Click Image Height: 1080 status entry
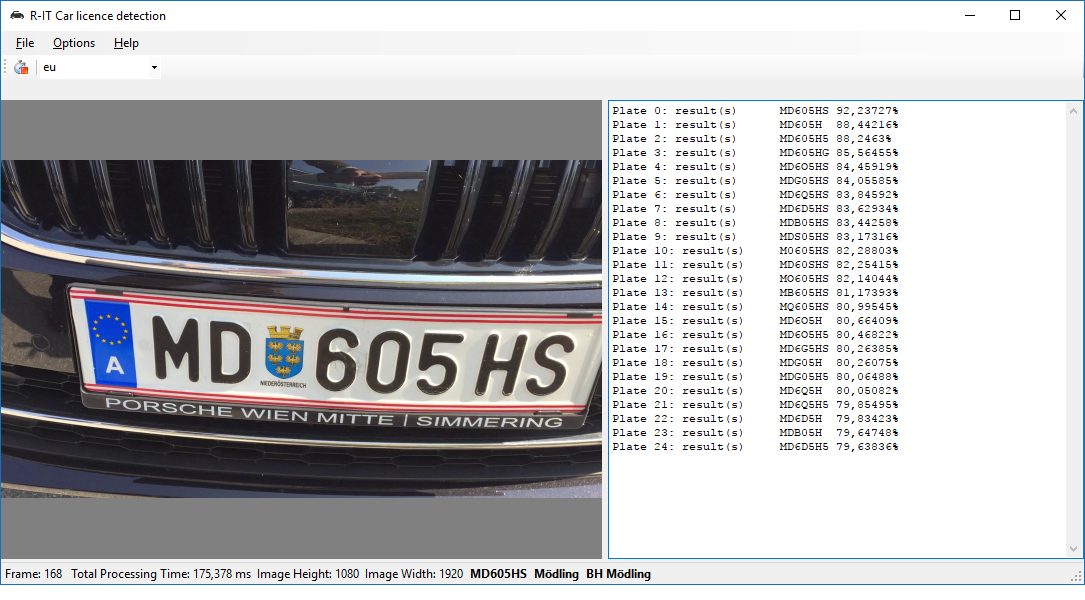 tap(308, 574)
